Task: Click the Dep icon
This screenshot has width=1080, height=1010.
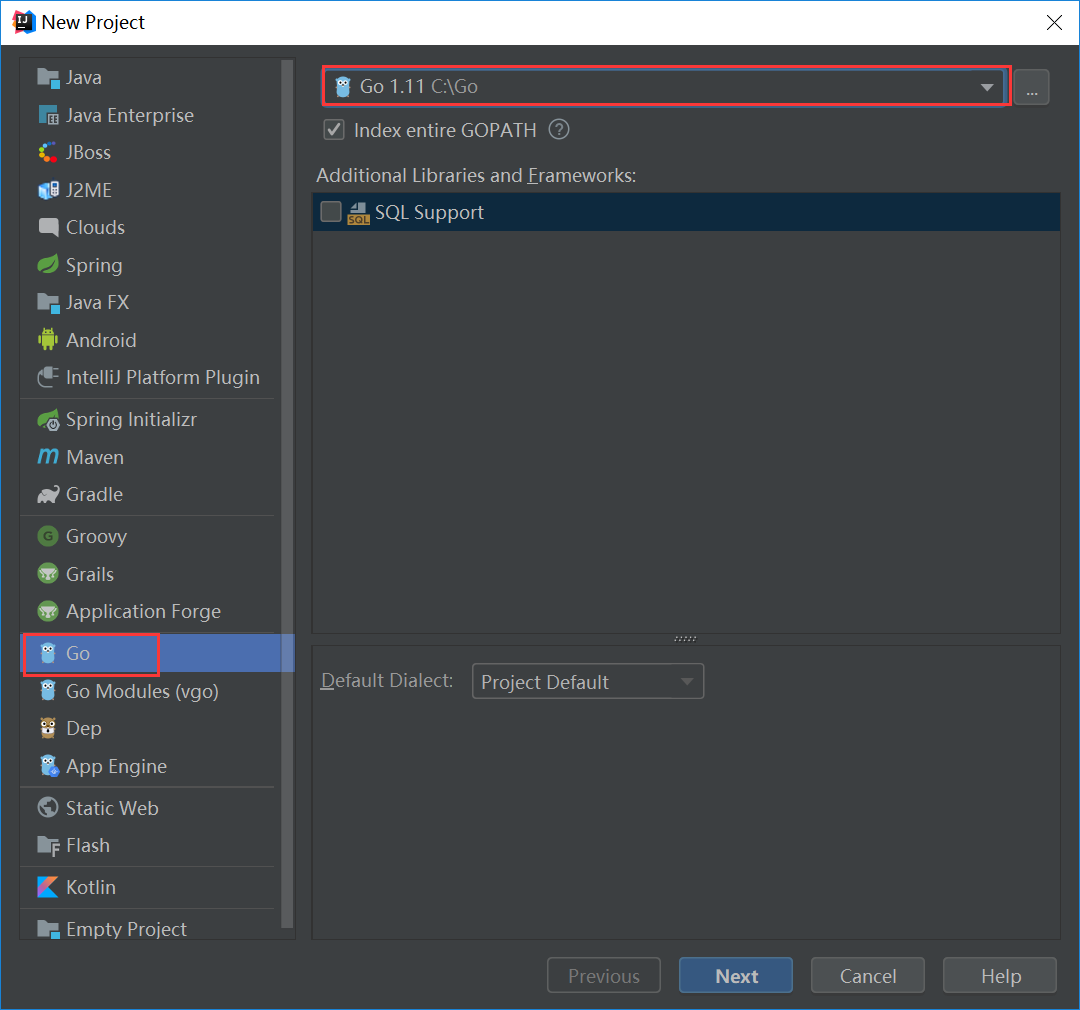Action: point(48,728)
